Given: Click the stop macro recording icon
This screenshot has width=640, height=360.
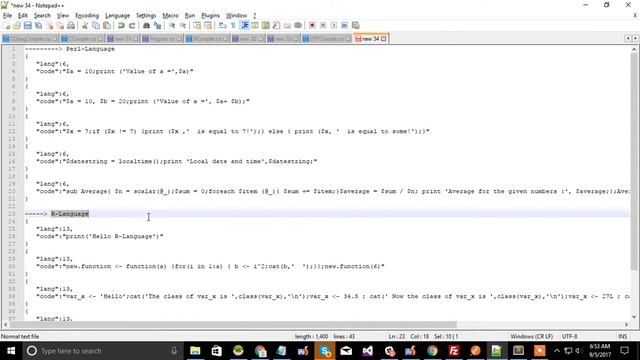Looking at the screenshot, I should [323, 26].
